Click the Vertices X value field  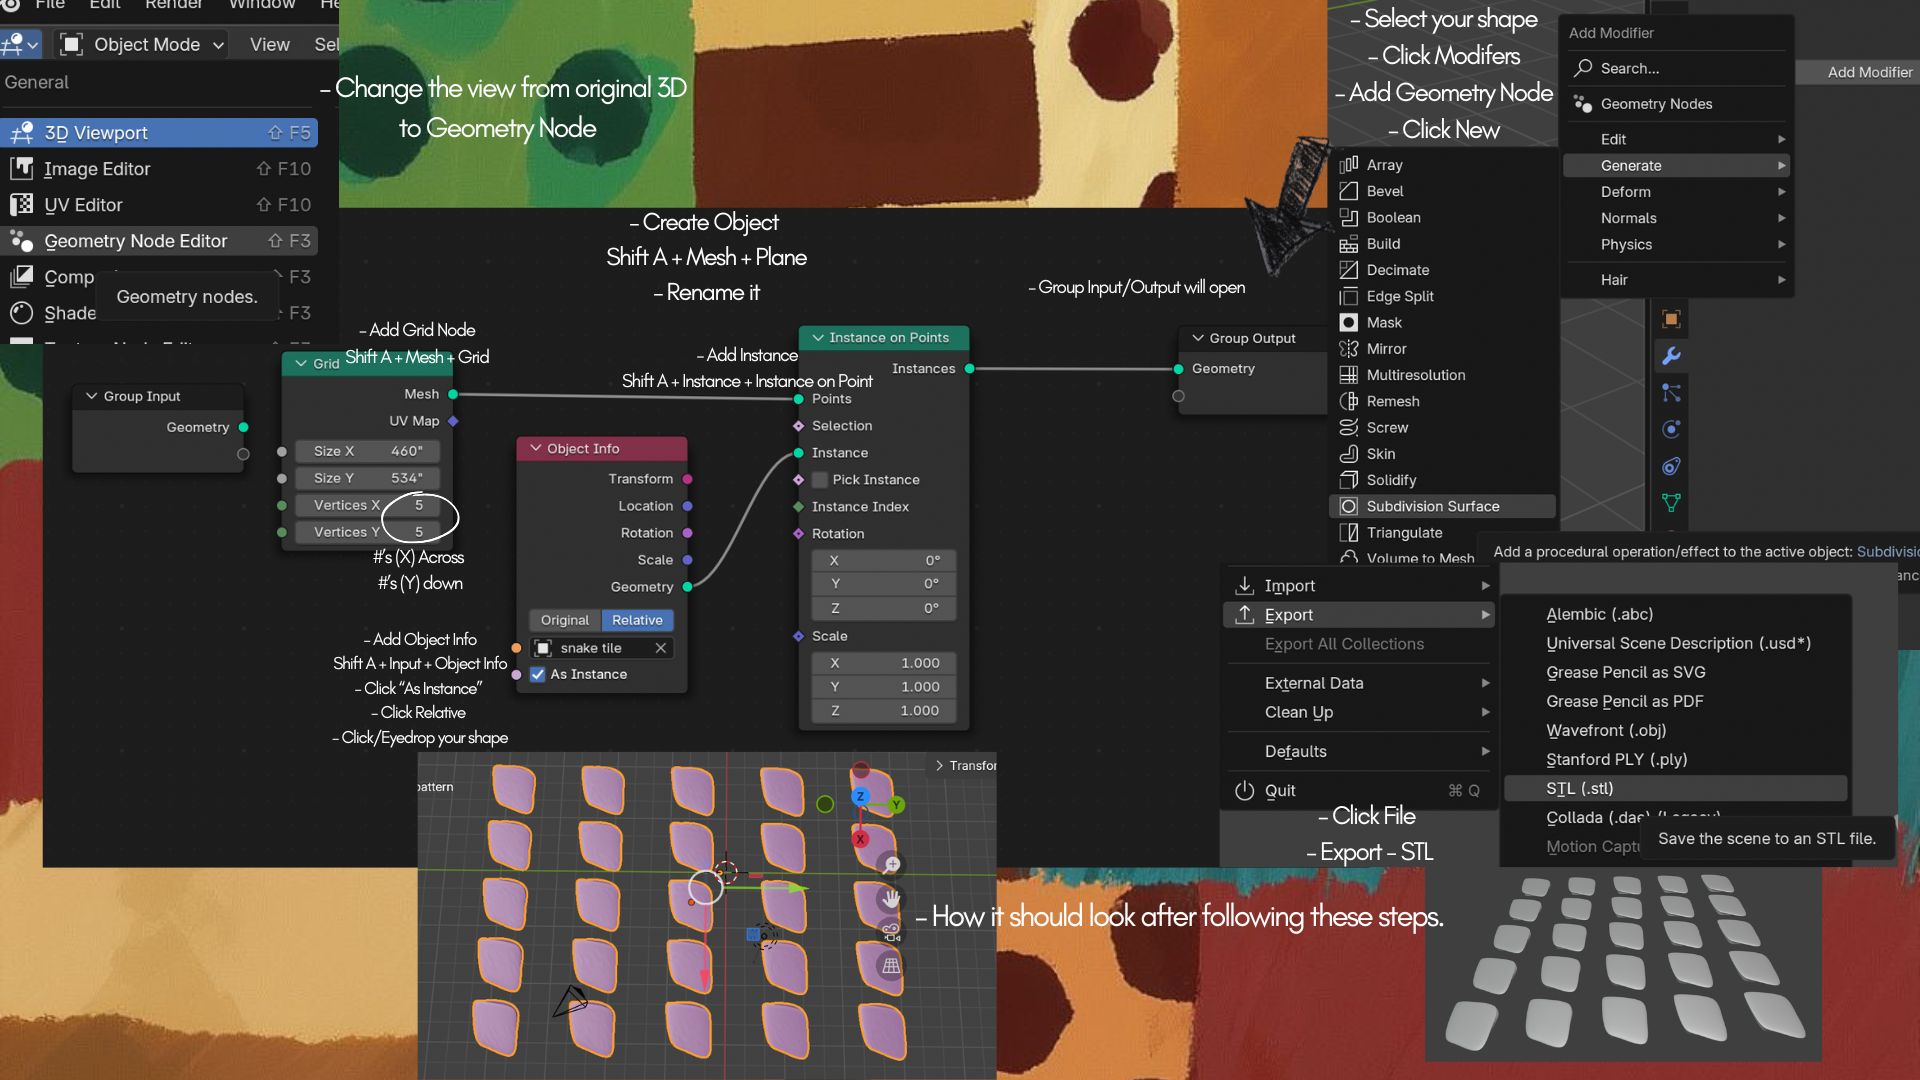click(368, 505)
